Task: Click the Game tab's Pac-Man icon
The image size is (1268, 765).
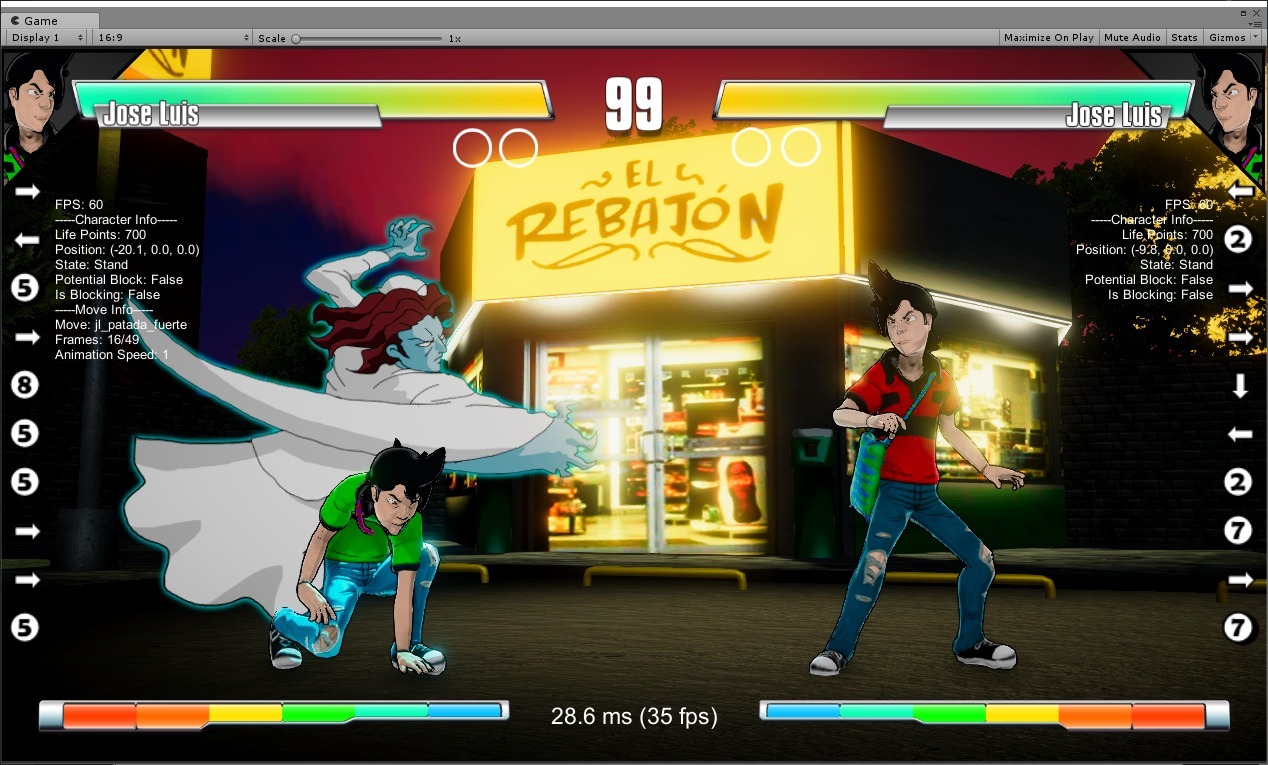Action: click(15, 21)
